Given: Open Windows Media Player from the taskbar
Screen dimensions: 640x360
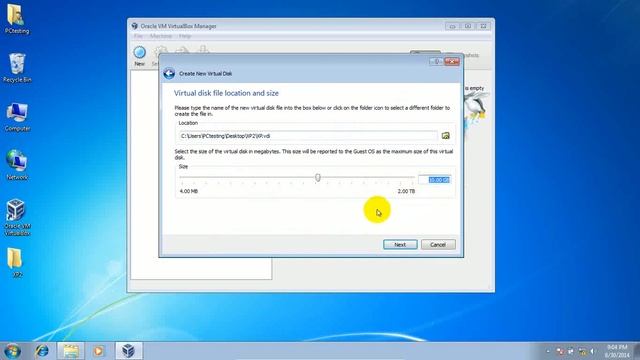Looking at the screenshot, I should tap(98, 351).
